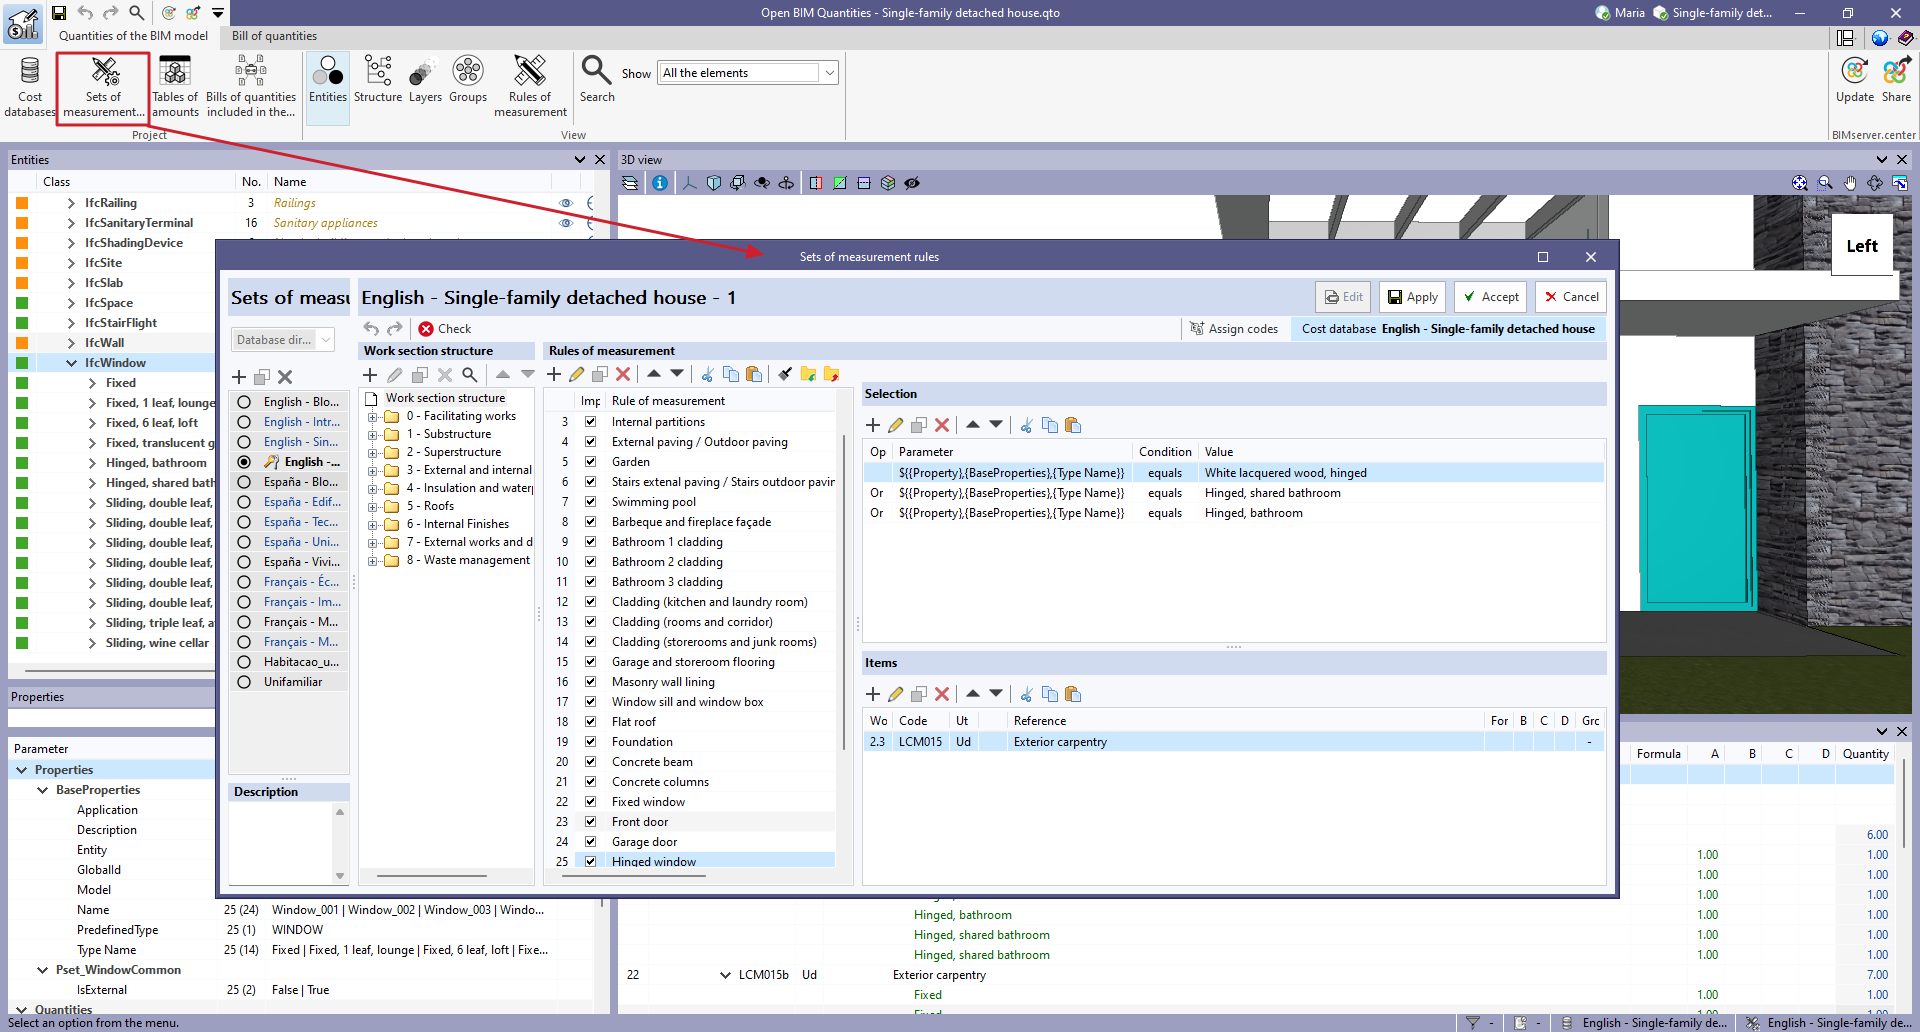Click green color swatch beside IfcSpace

[x=22, y=303]
